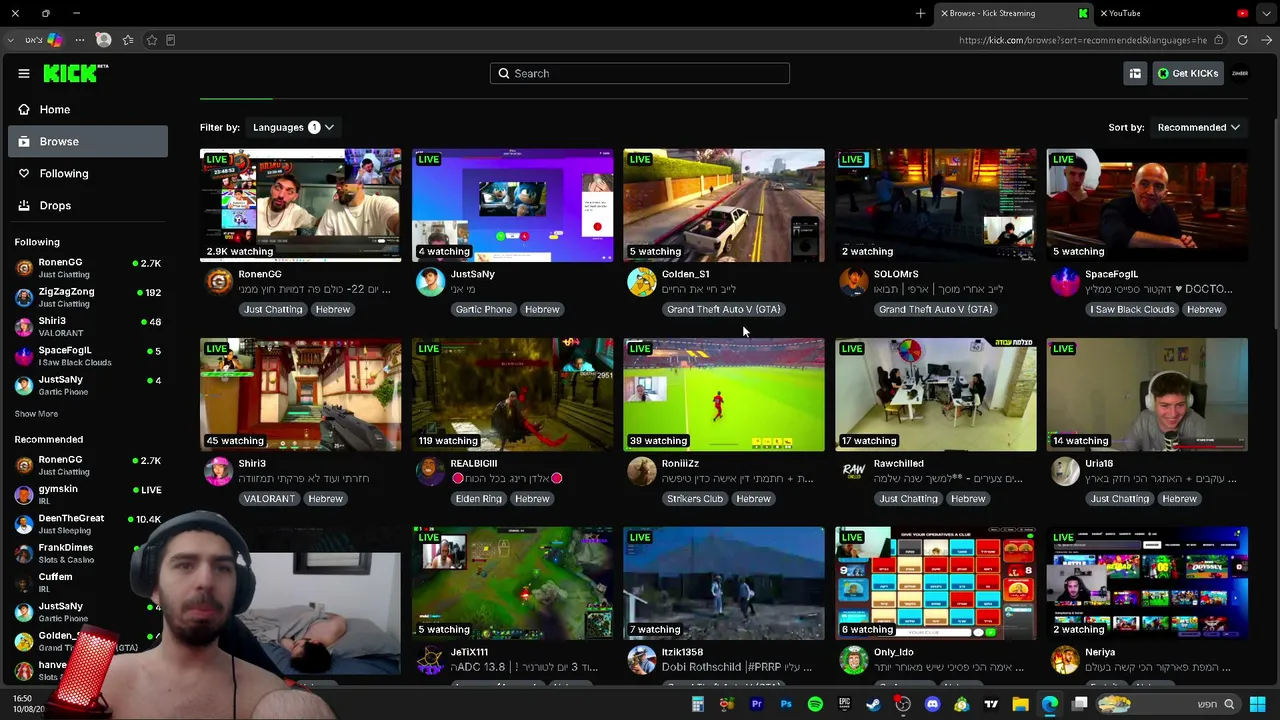Open the dashboard layout icon beside Get KICKs
This screenshot has width=1280, height=720.
[x=1135, y=73]
